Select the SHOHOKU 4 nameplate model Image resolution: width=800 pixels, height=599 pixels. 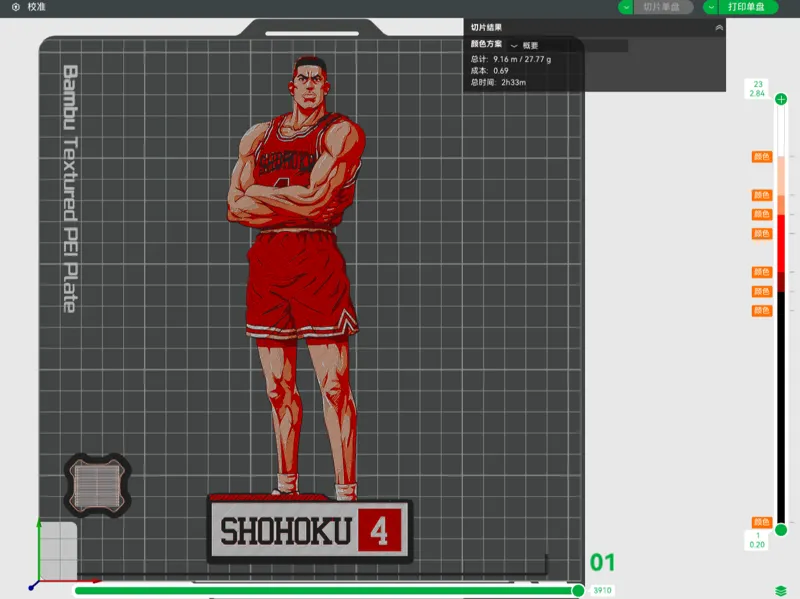310,531
